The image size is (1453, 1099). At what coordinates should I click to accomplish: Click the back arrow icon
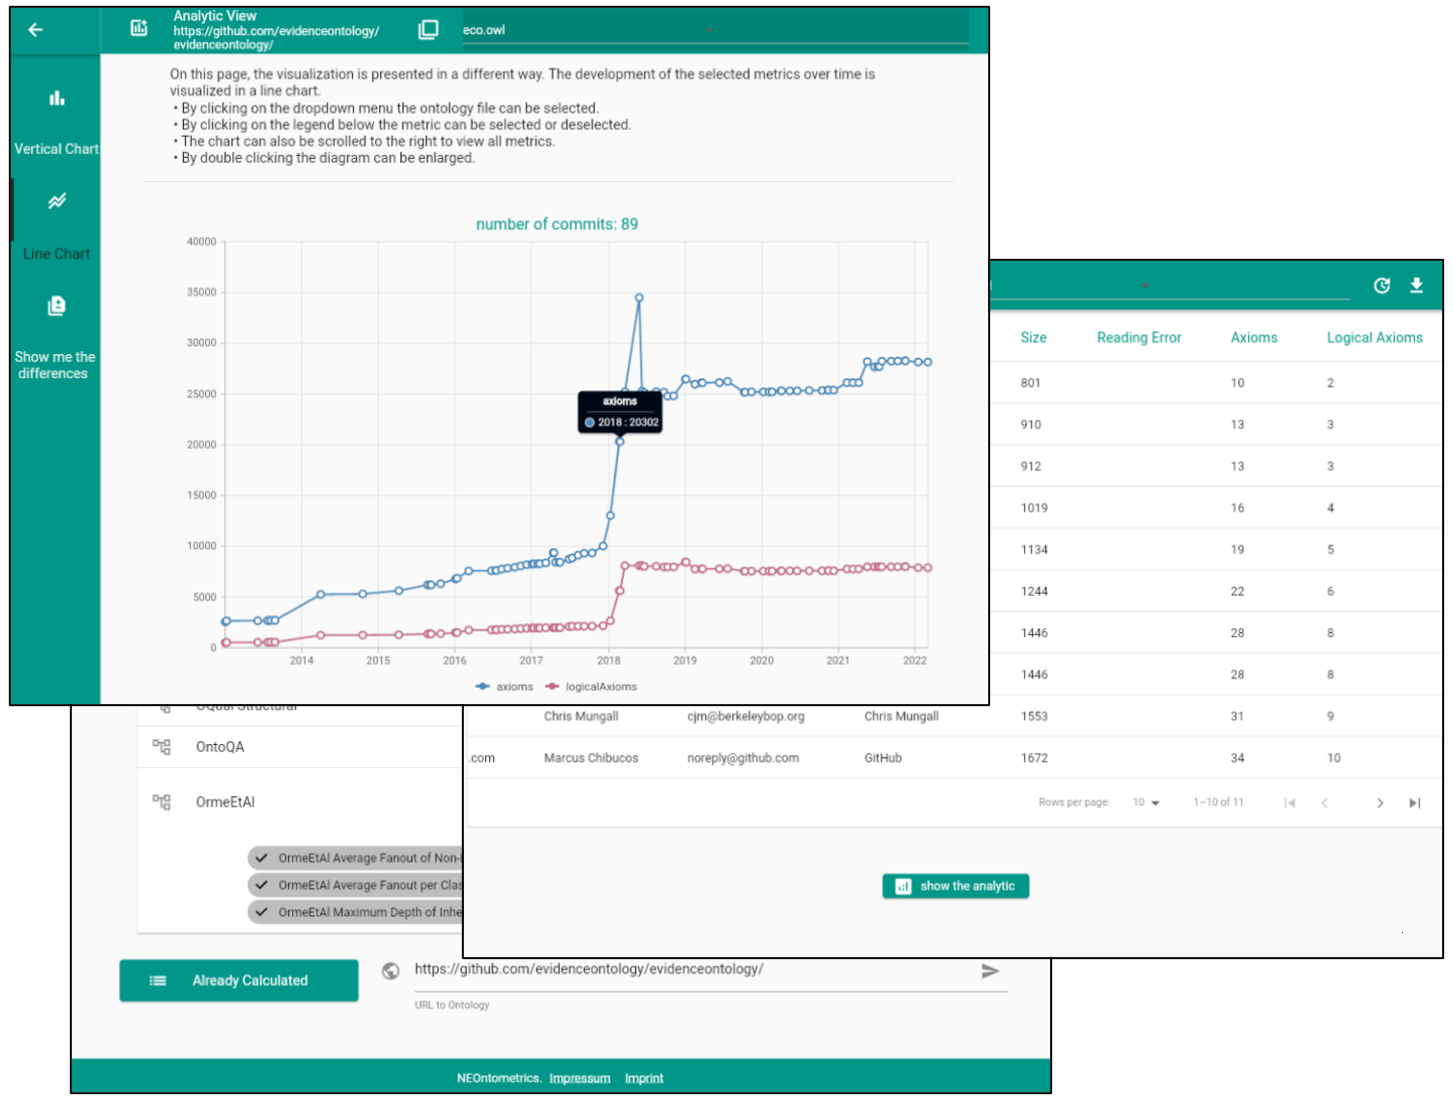36,30
